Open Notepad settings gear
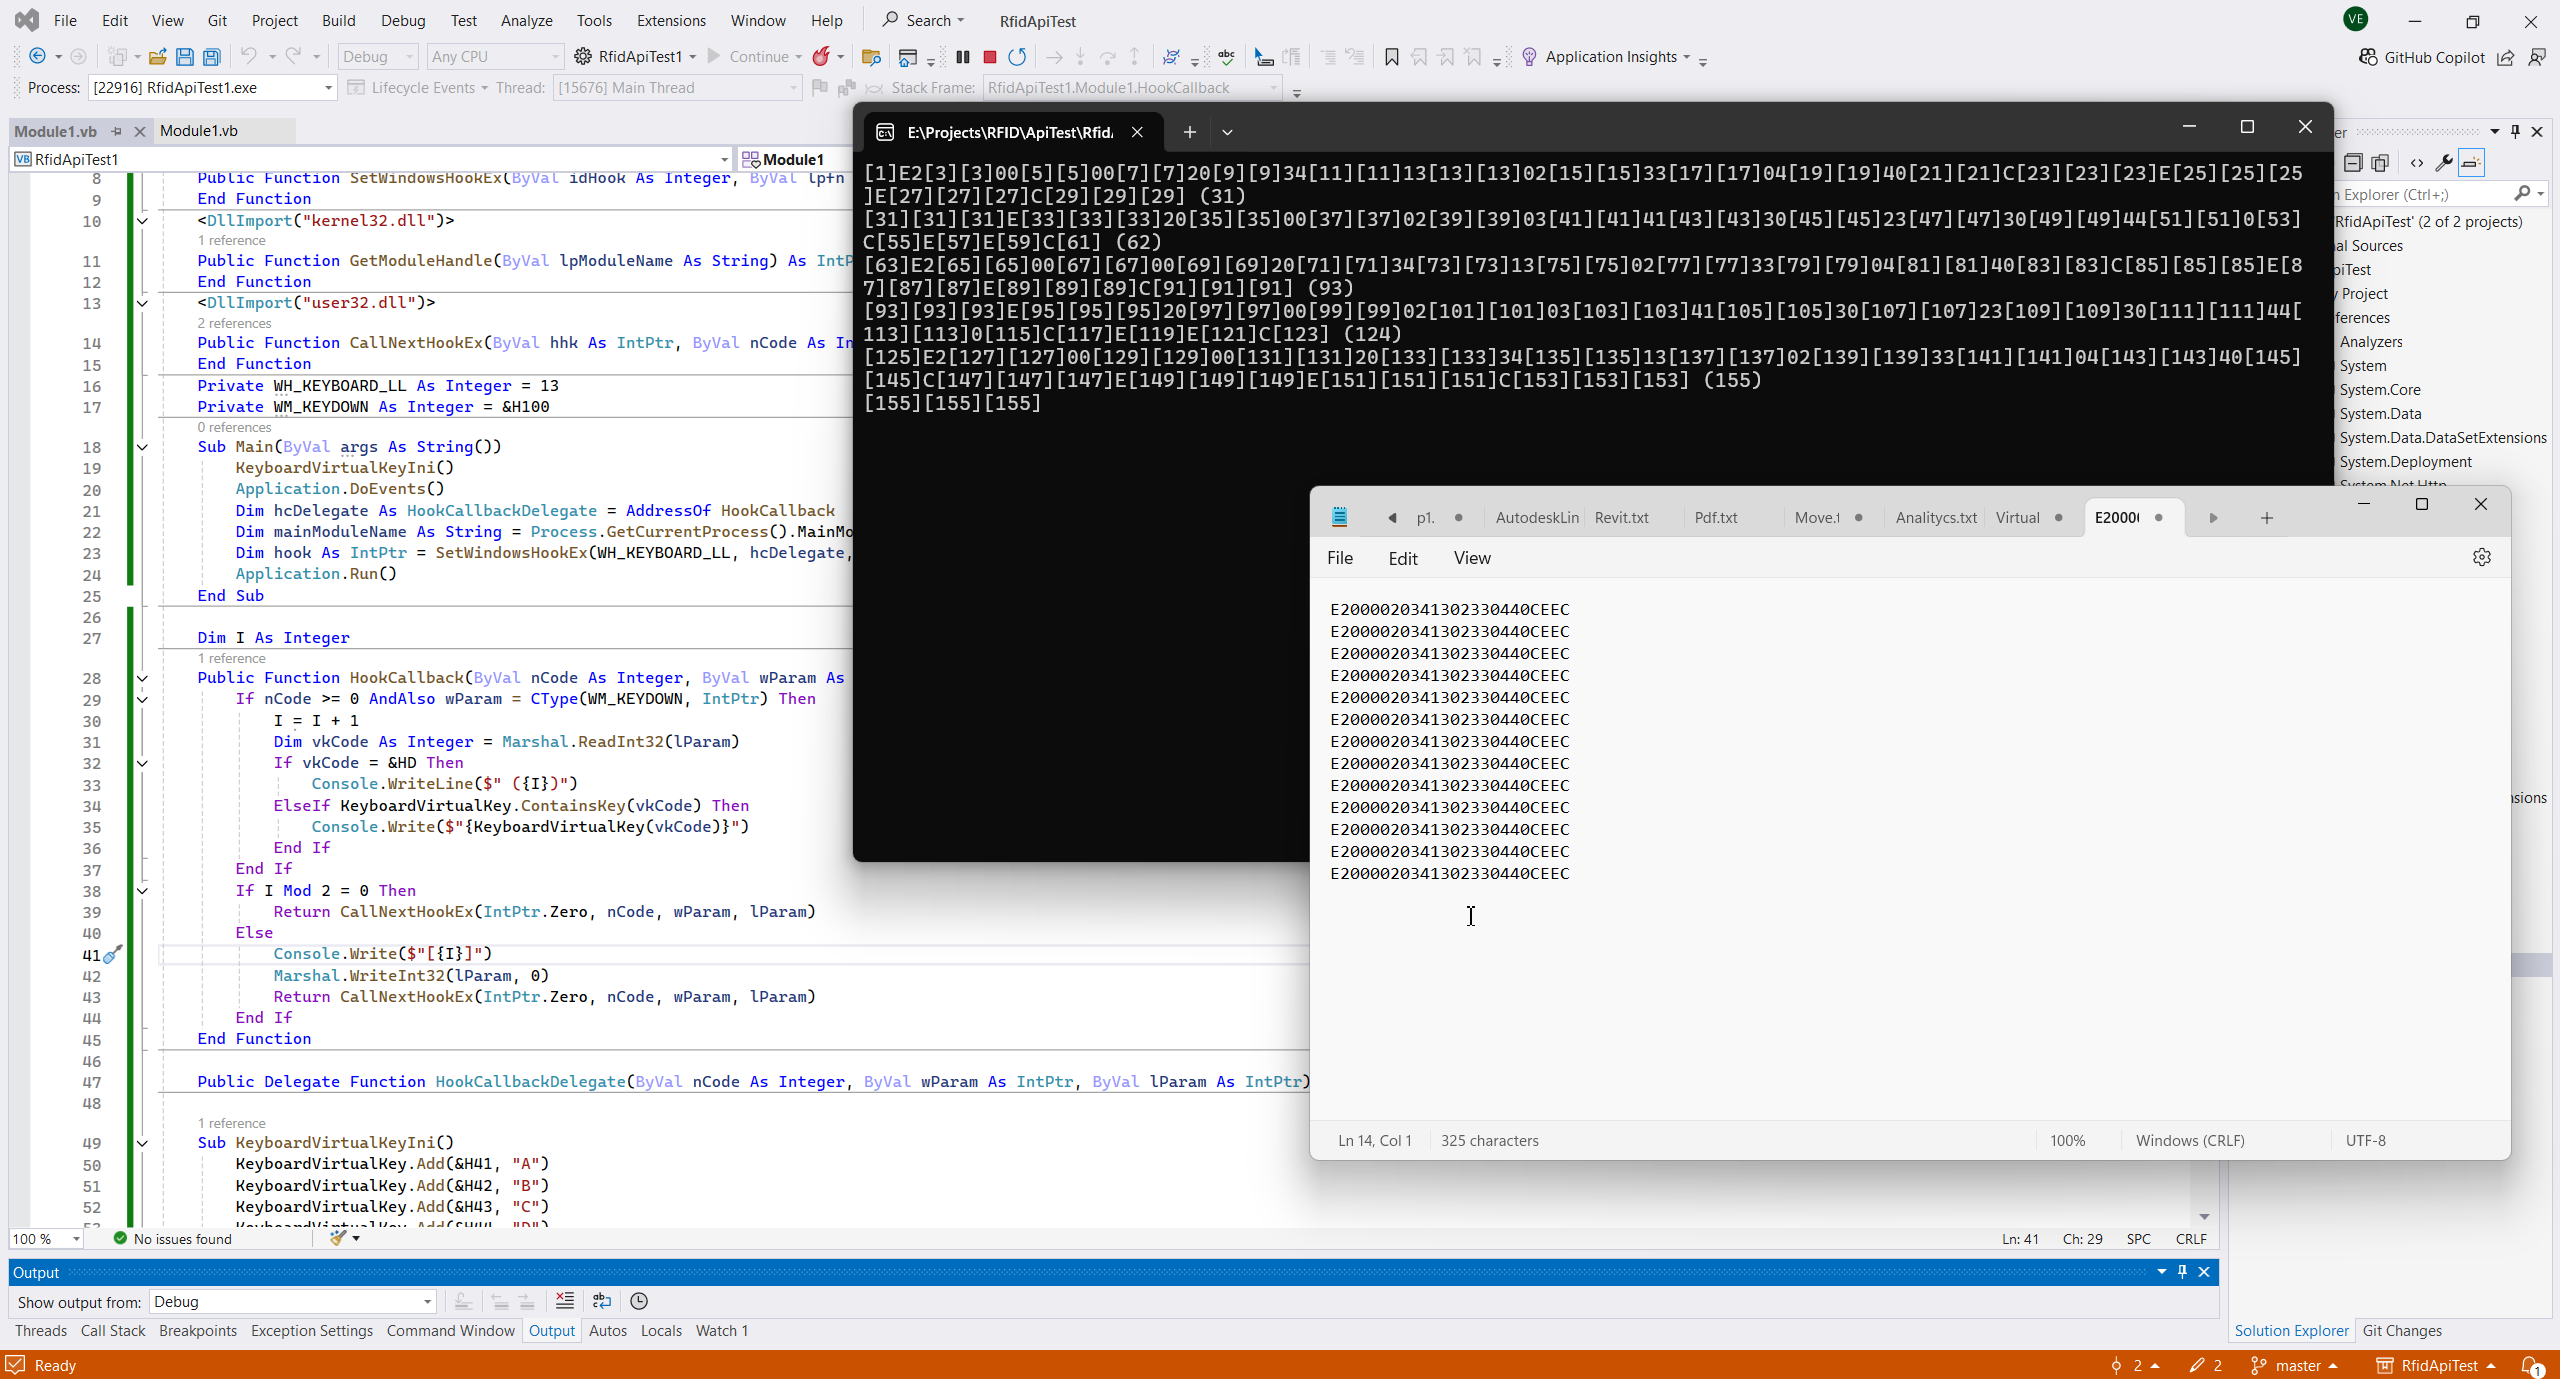This screenshot has width=2560, height=1379. [2481, 558]
